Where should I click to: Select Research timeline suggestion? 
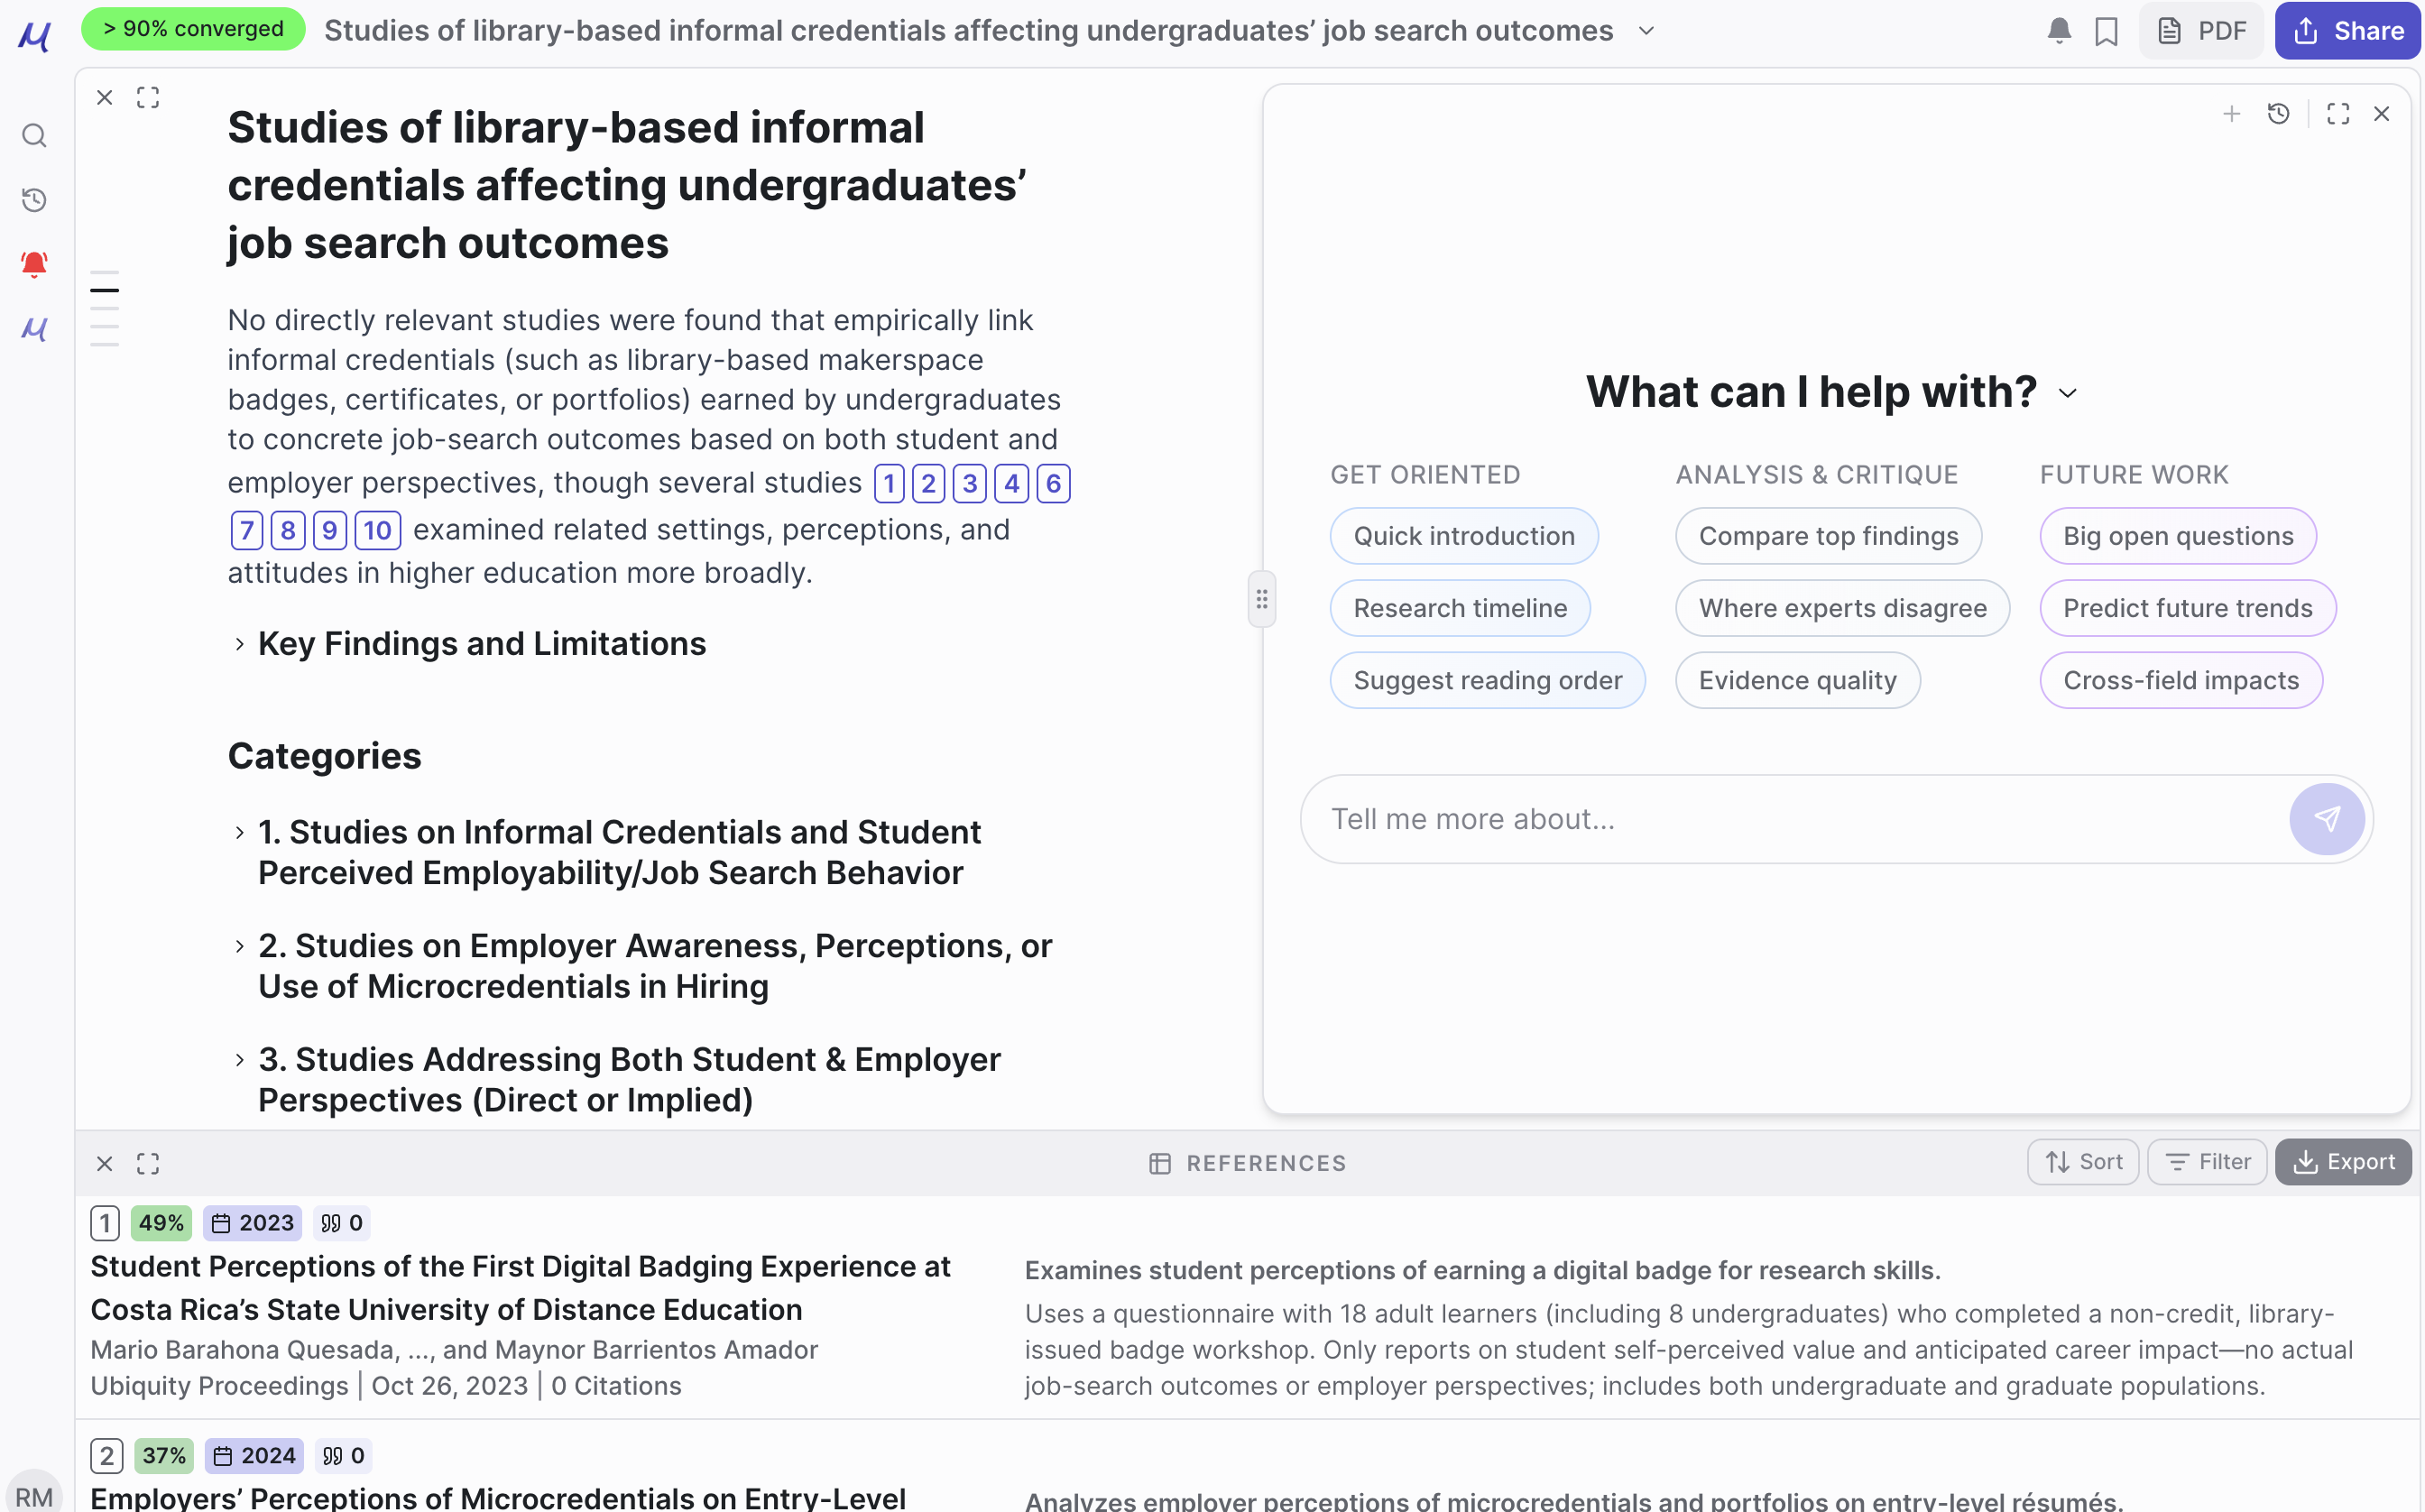pos(1460,608)
